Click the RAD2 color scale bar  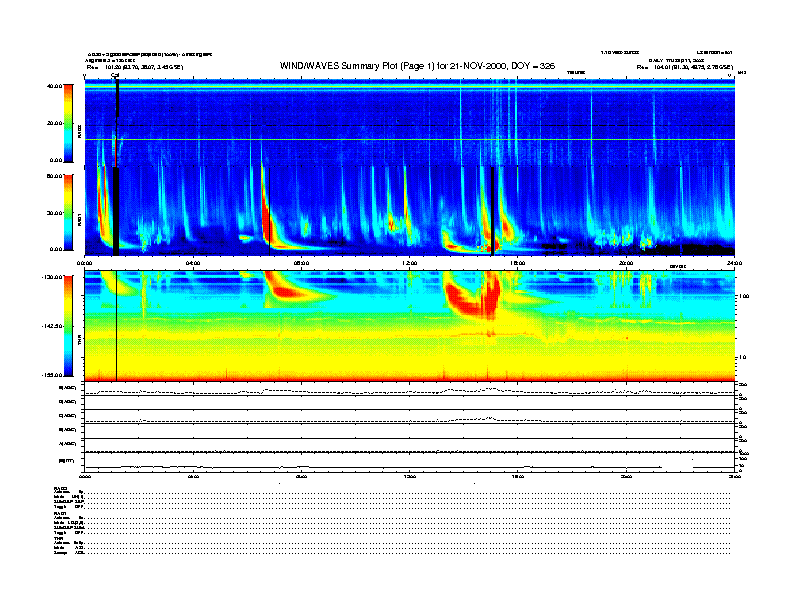(x=68, y=123)
